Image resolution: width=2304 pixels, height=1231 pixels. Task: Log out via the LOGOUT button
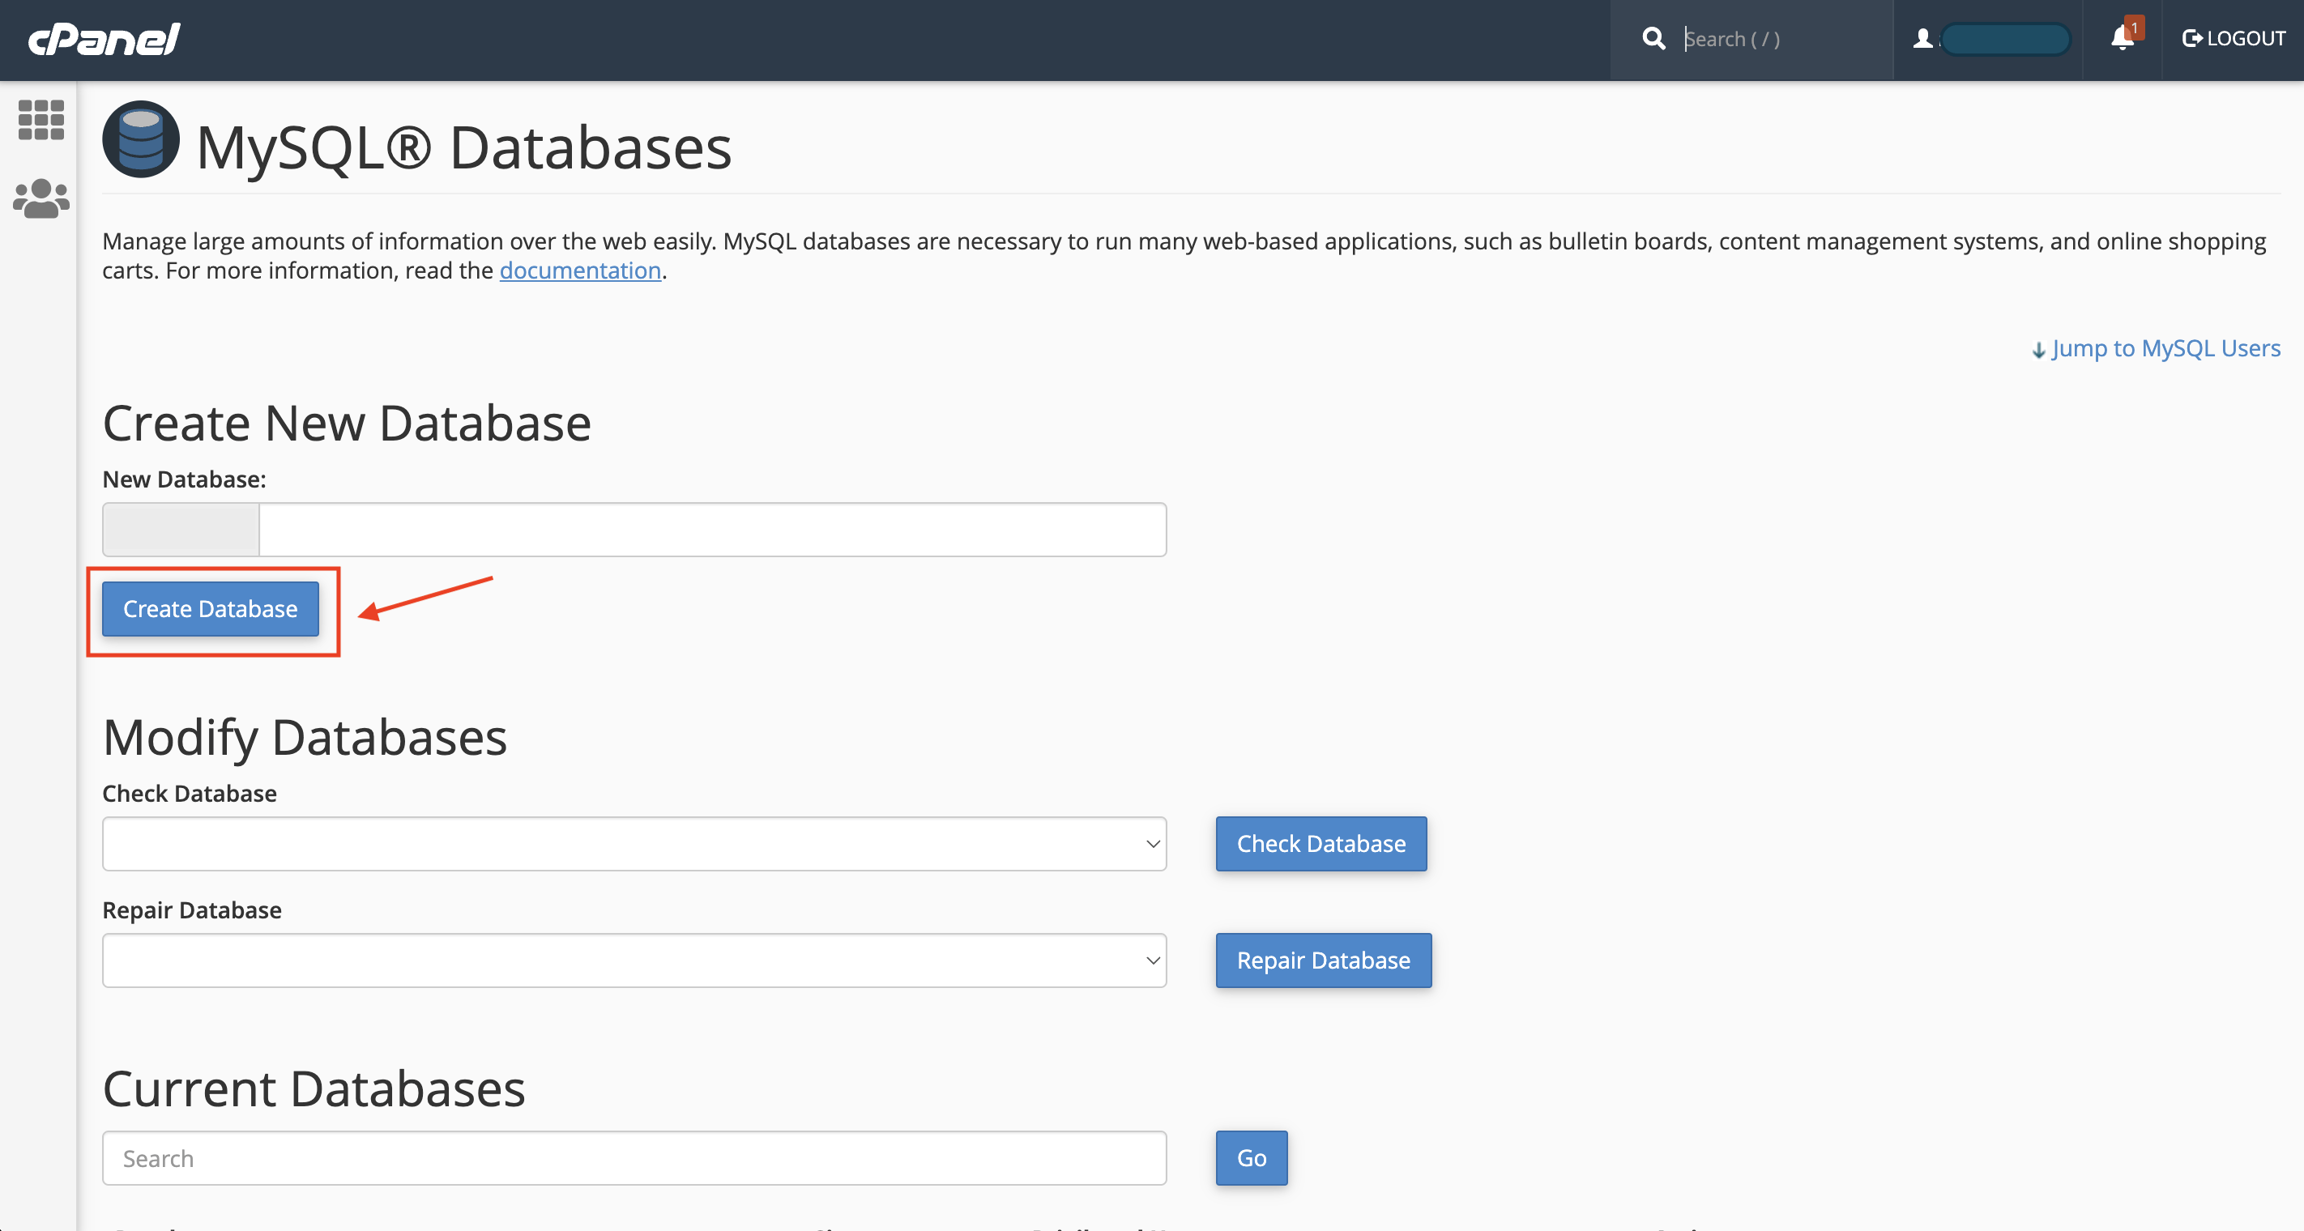click(x=2234, y=39)
